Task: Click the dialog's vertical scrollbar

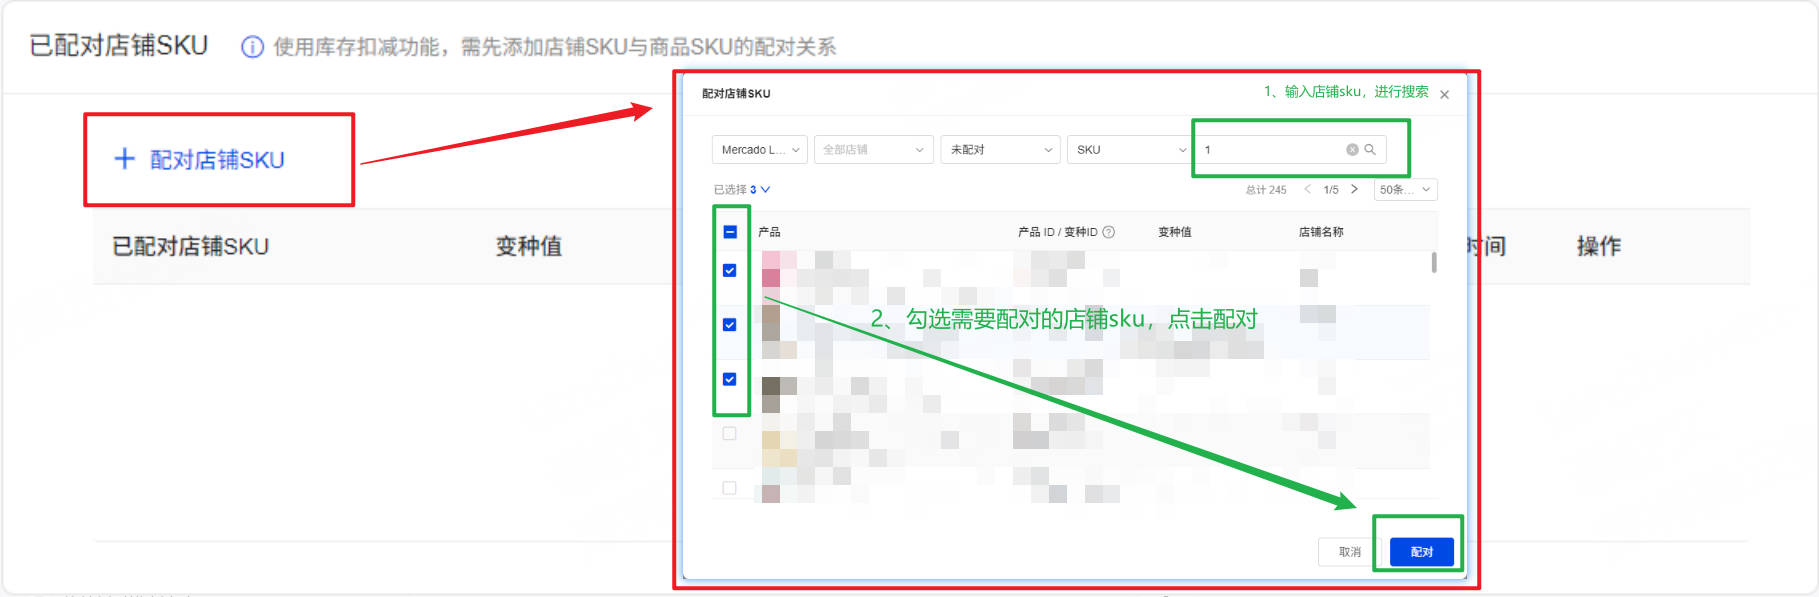Action: coord(1434,262)
